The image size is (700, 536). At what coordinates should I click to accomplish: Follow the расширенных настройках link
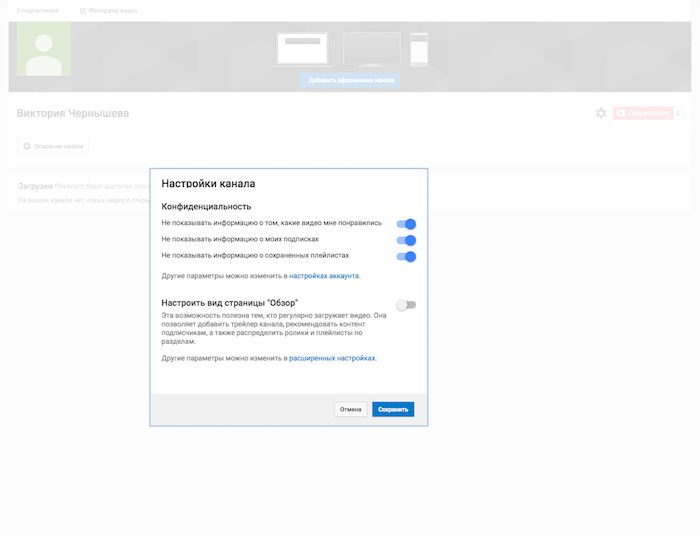pos(332,357)
